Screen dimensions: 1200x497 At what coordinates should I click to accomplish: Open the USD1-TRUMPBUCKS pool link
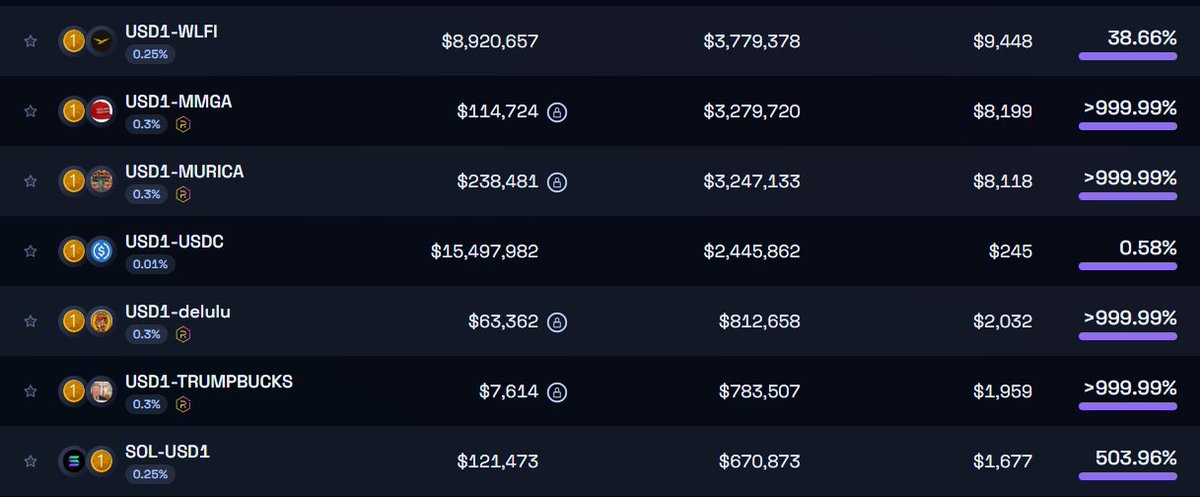(209, 381)
